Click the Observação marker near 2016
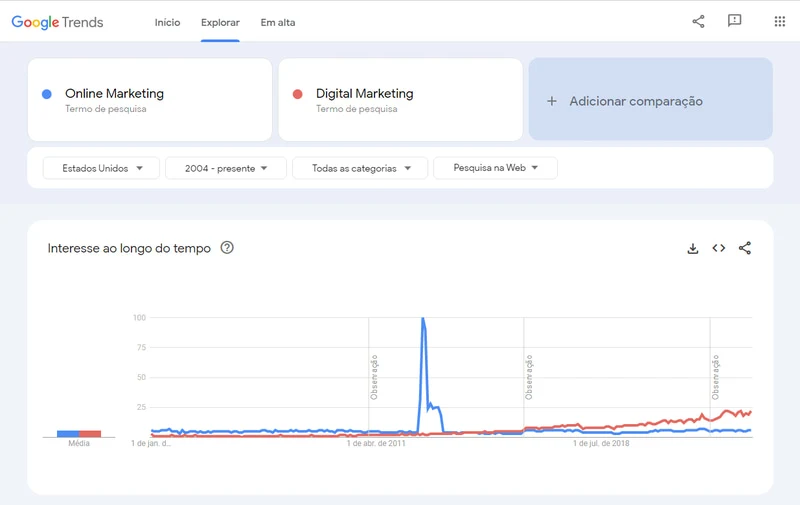This screenshot has width=800, height=505. [529, 377]
